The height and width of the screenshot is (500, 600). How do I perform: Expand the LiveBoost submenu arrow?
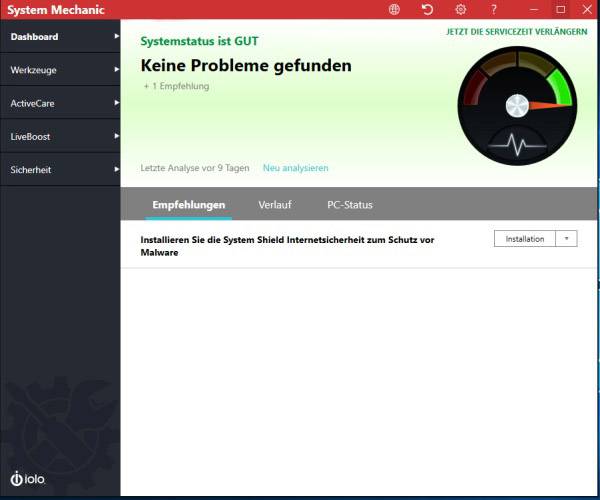(116, 136)
